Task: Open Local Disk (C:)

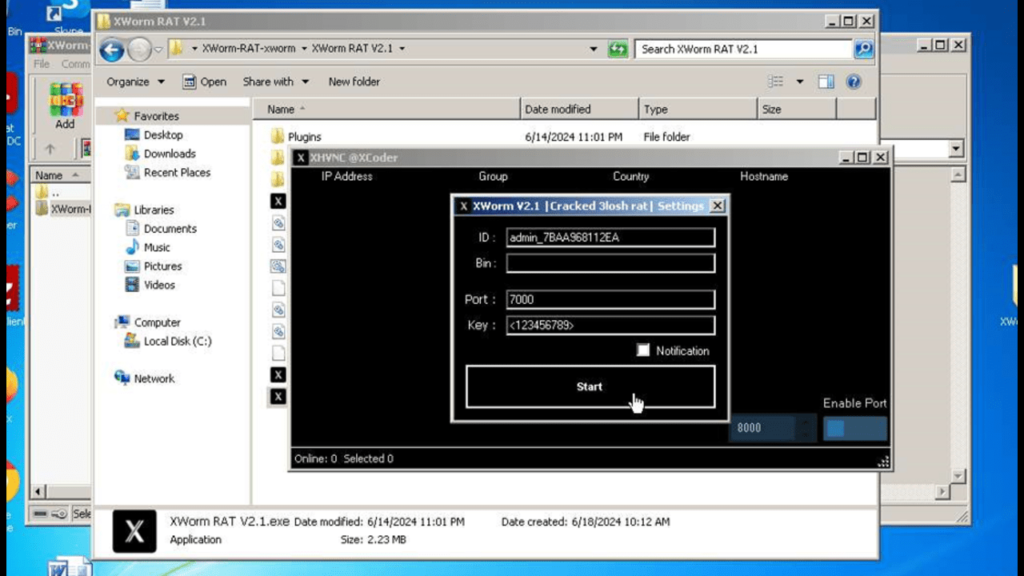Action: 177,341
